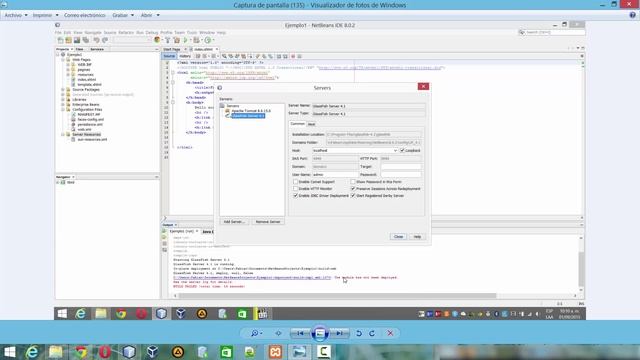Click the Target field in Servers dialog
Image resolution: width=640 pixels, height=360 pixels.
click(x=401, y=167)
